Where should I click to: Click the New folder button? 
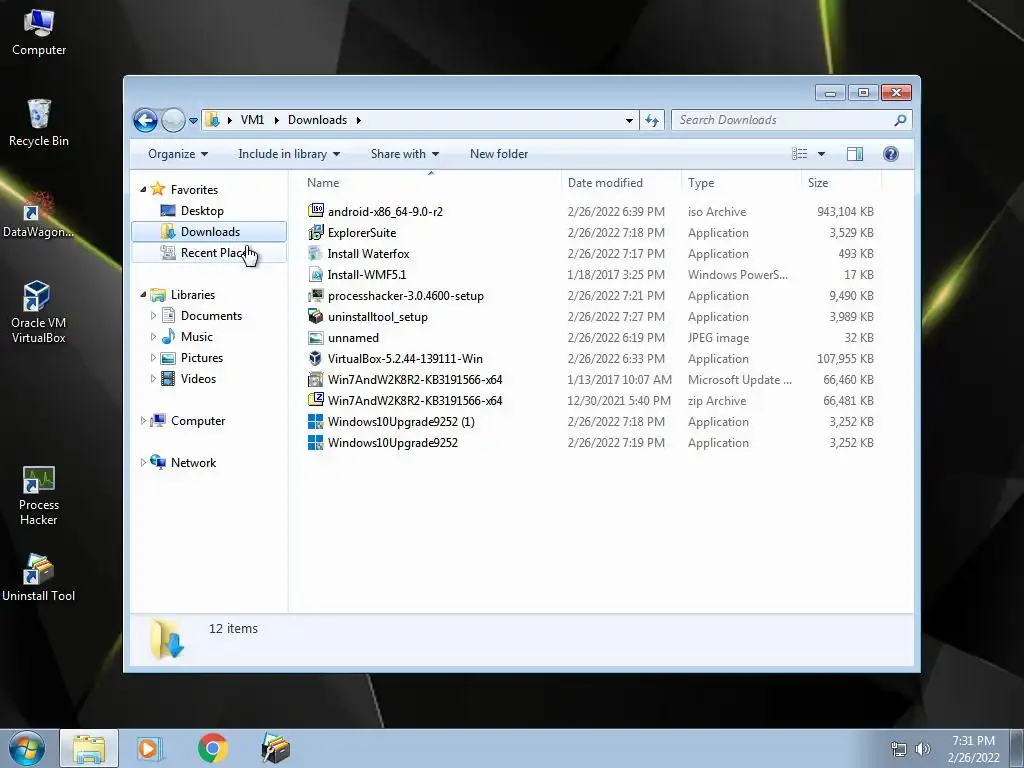499,154
